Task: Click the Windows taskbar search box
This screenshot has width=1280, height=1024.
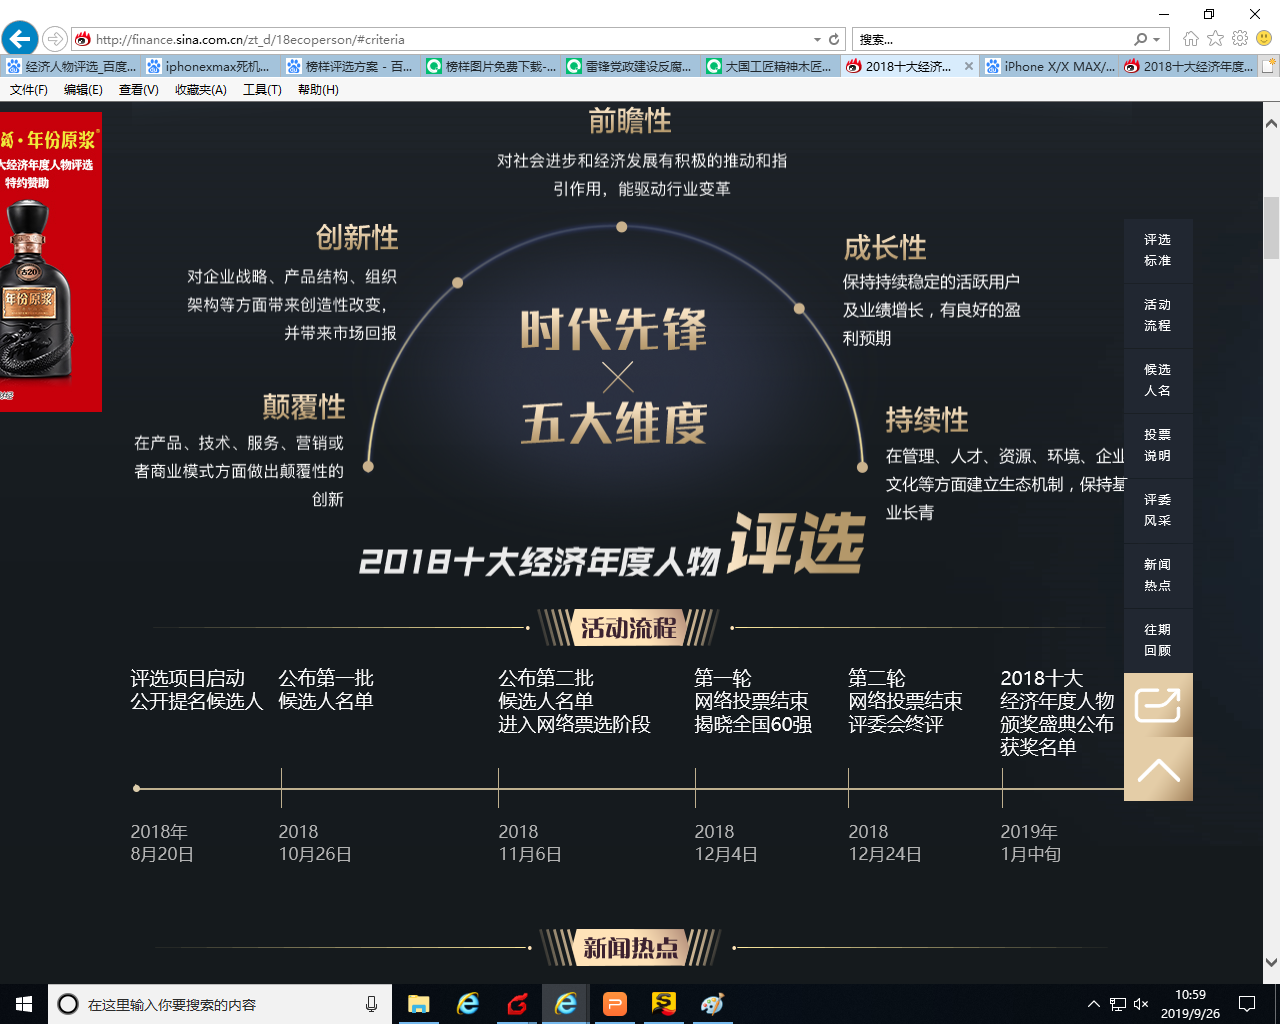Action: [220, 1004]
